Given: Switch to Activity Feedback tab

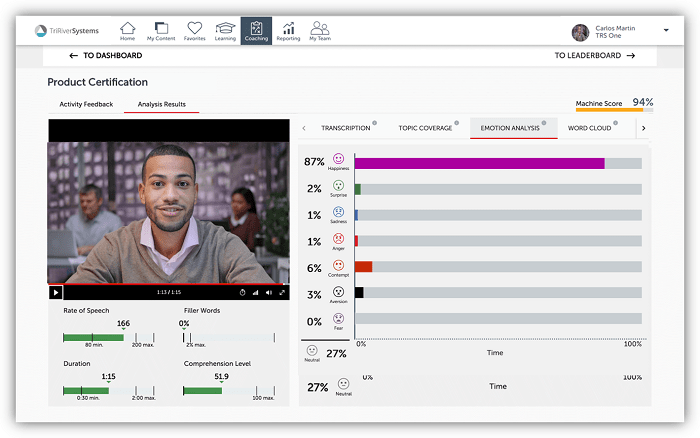Looking at the screenshot, I should (x=86, y=104).
